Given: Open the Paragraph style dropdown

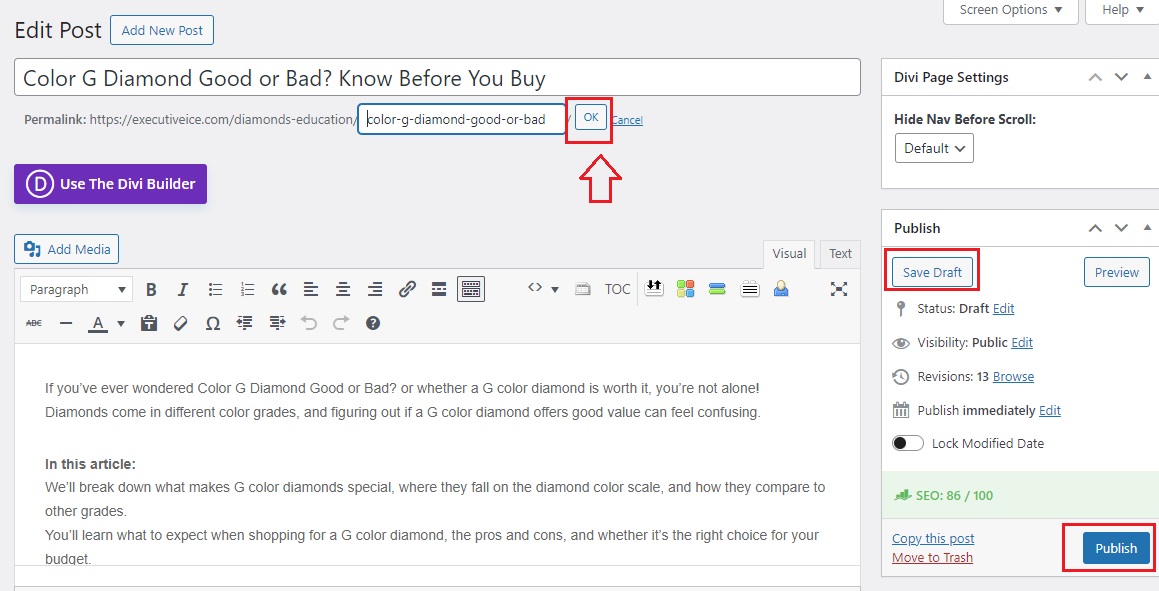Looking at the screenshot, I should [76, 289].
